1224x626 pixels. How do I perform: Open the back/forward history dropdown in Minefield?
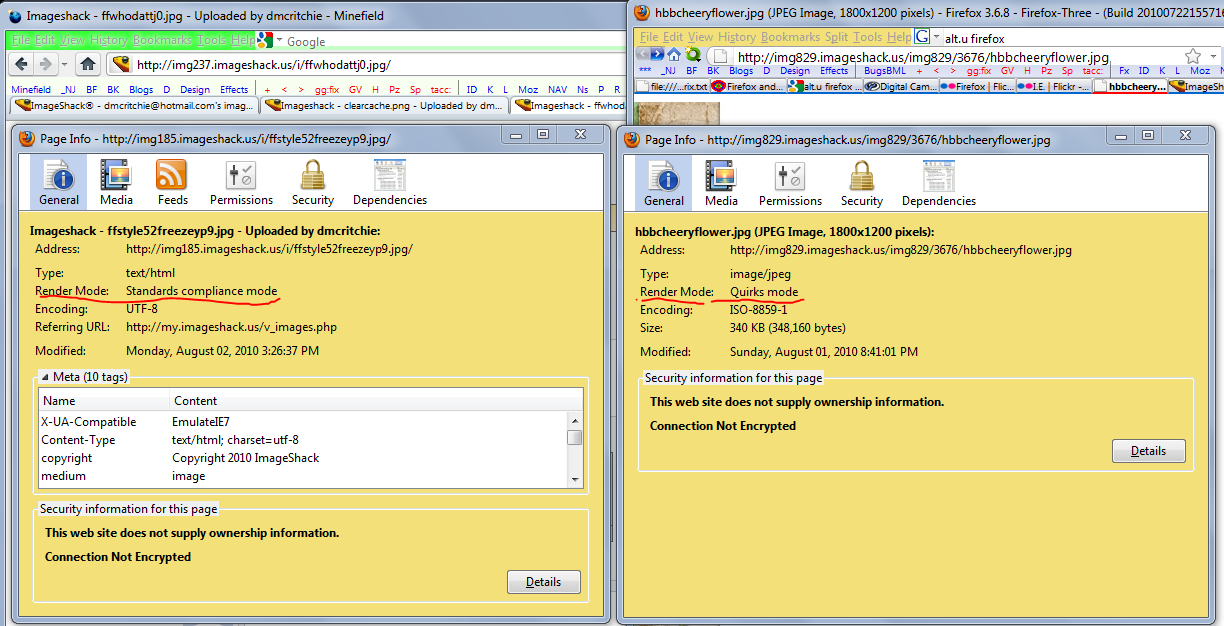pos(64,64)
